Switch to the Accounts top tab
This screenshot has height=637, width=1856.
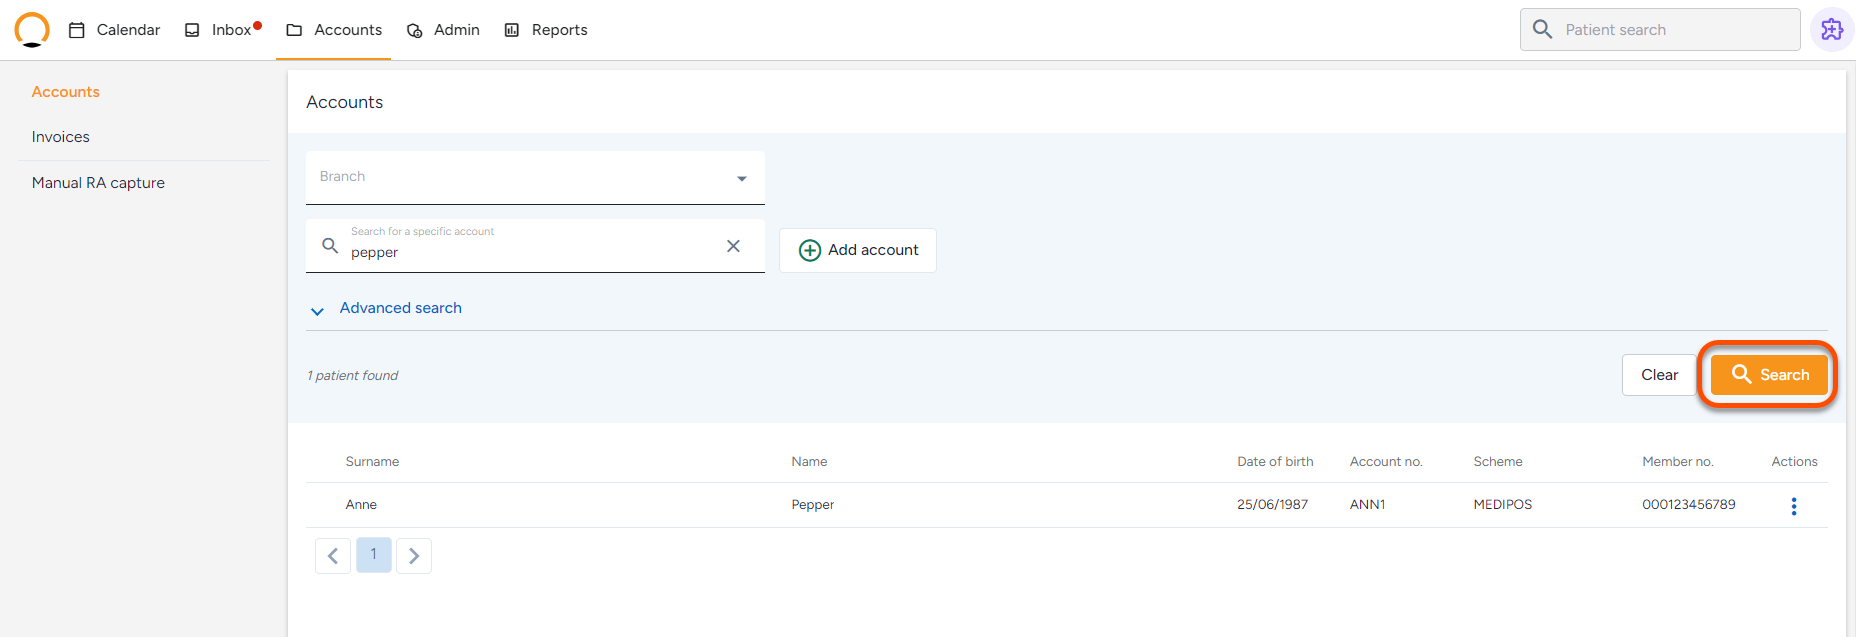pos(334,30)
